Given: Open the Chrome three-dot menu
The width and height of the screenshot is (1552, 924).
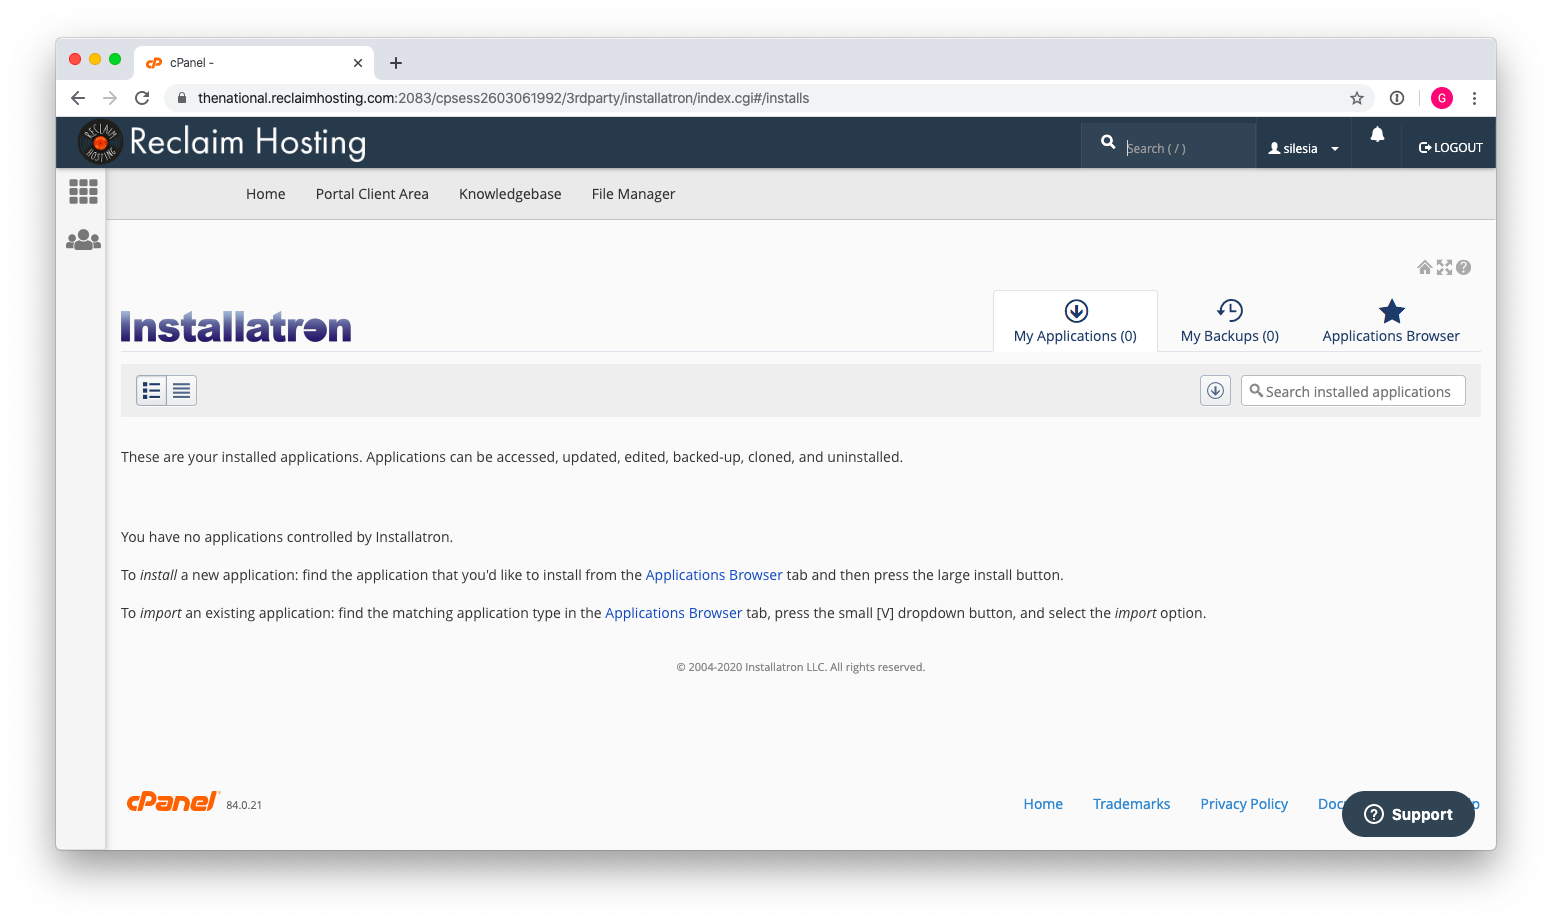Looking at the screenshot, I should tap(1474, 98).
